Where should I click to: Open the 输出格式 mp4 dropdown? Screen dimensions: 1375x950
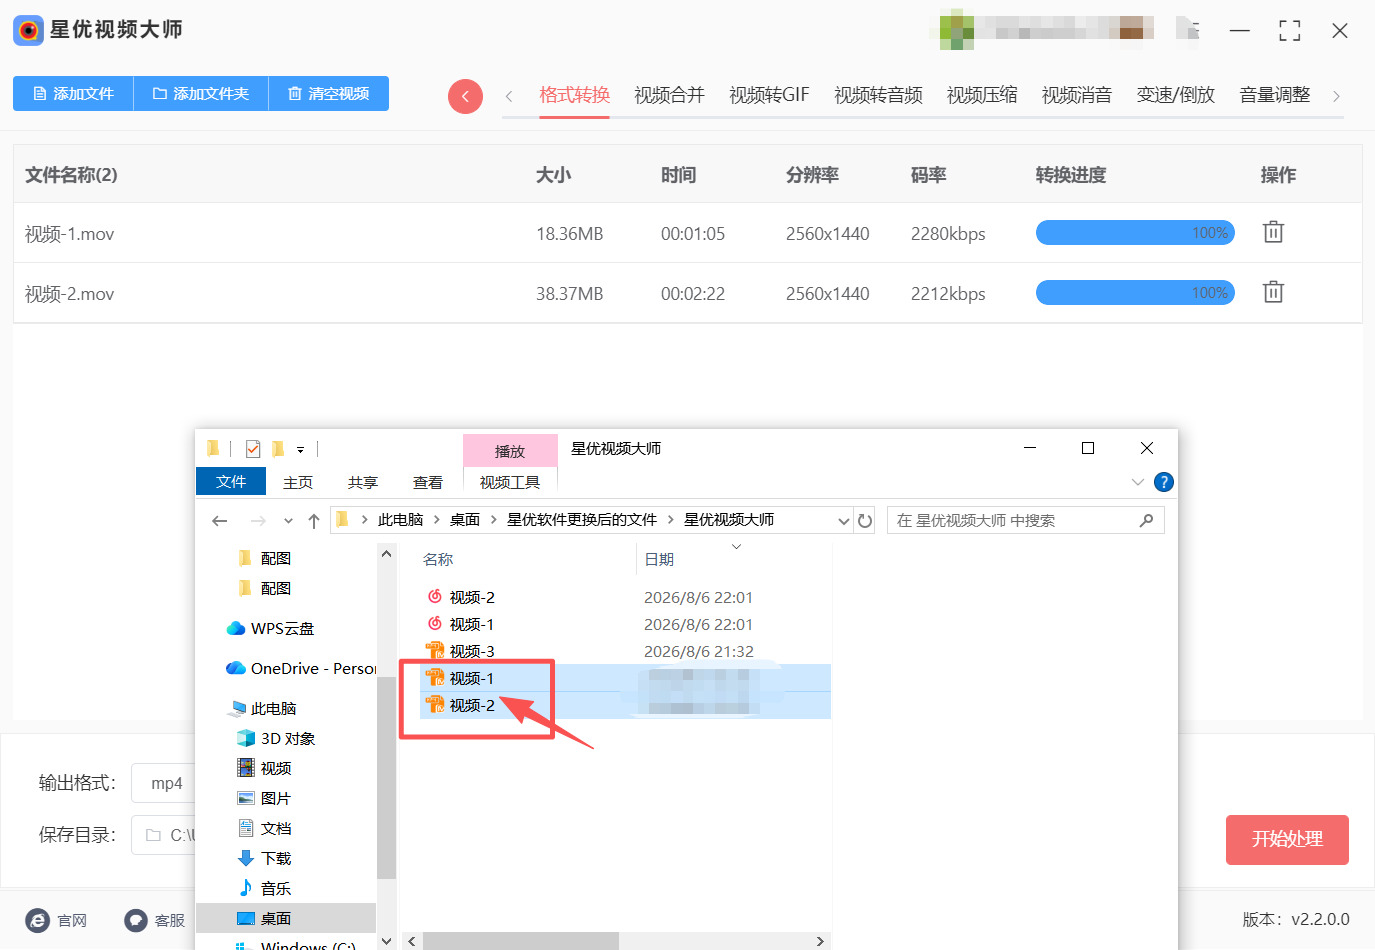tap(164, 783)
